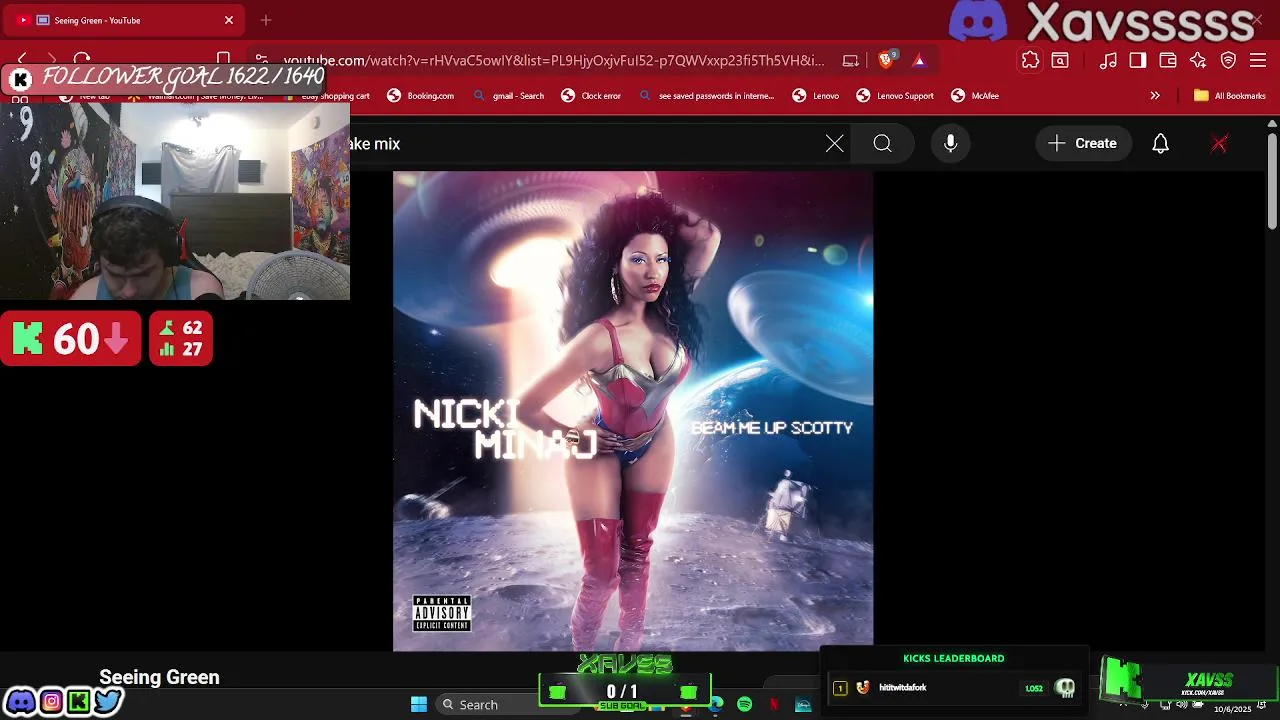Click the YouTube search magnifier button
1280x720 pixels.
pos(882,143)
